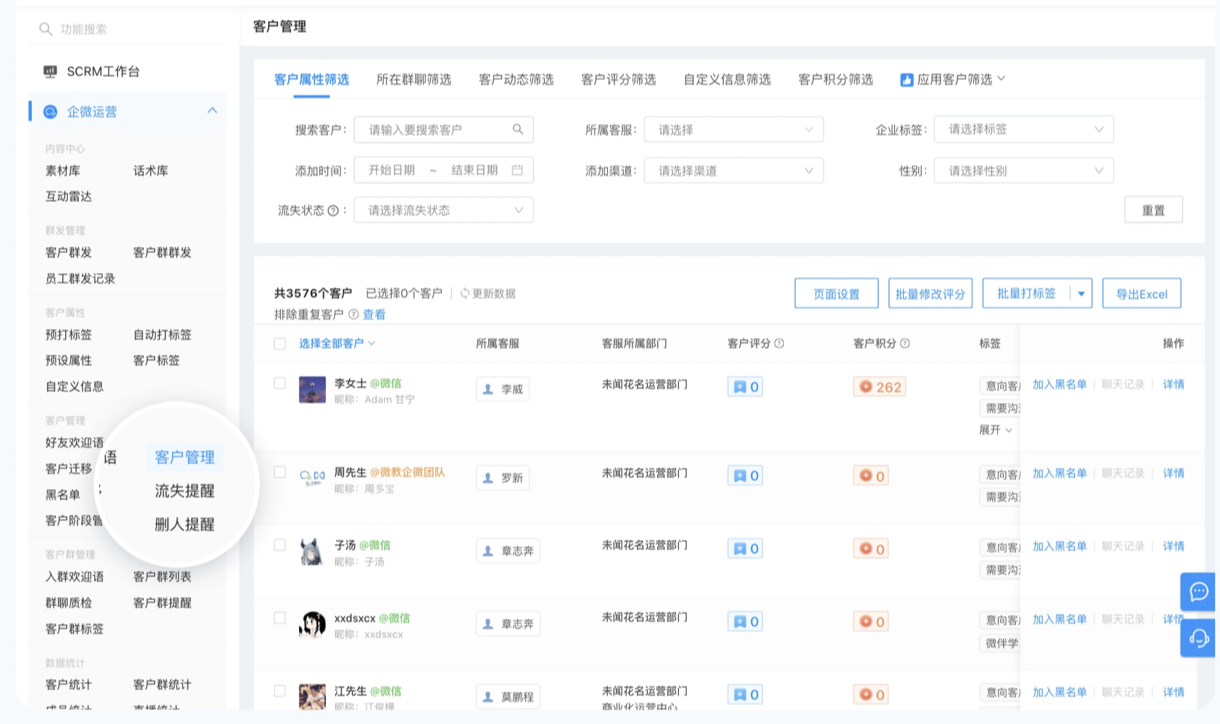
Task: Click the calendar icon in 添加时间 date range
Action: coord(517,170)
